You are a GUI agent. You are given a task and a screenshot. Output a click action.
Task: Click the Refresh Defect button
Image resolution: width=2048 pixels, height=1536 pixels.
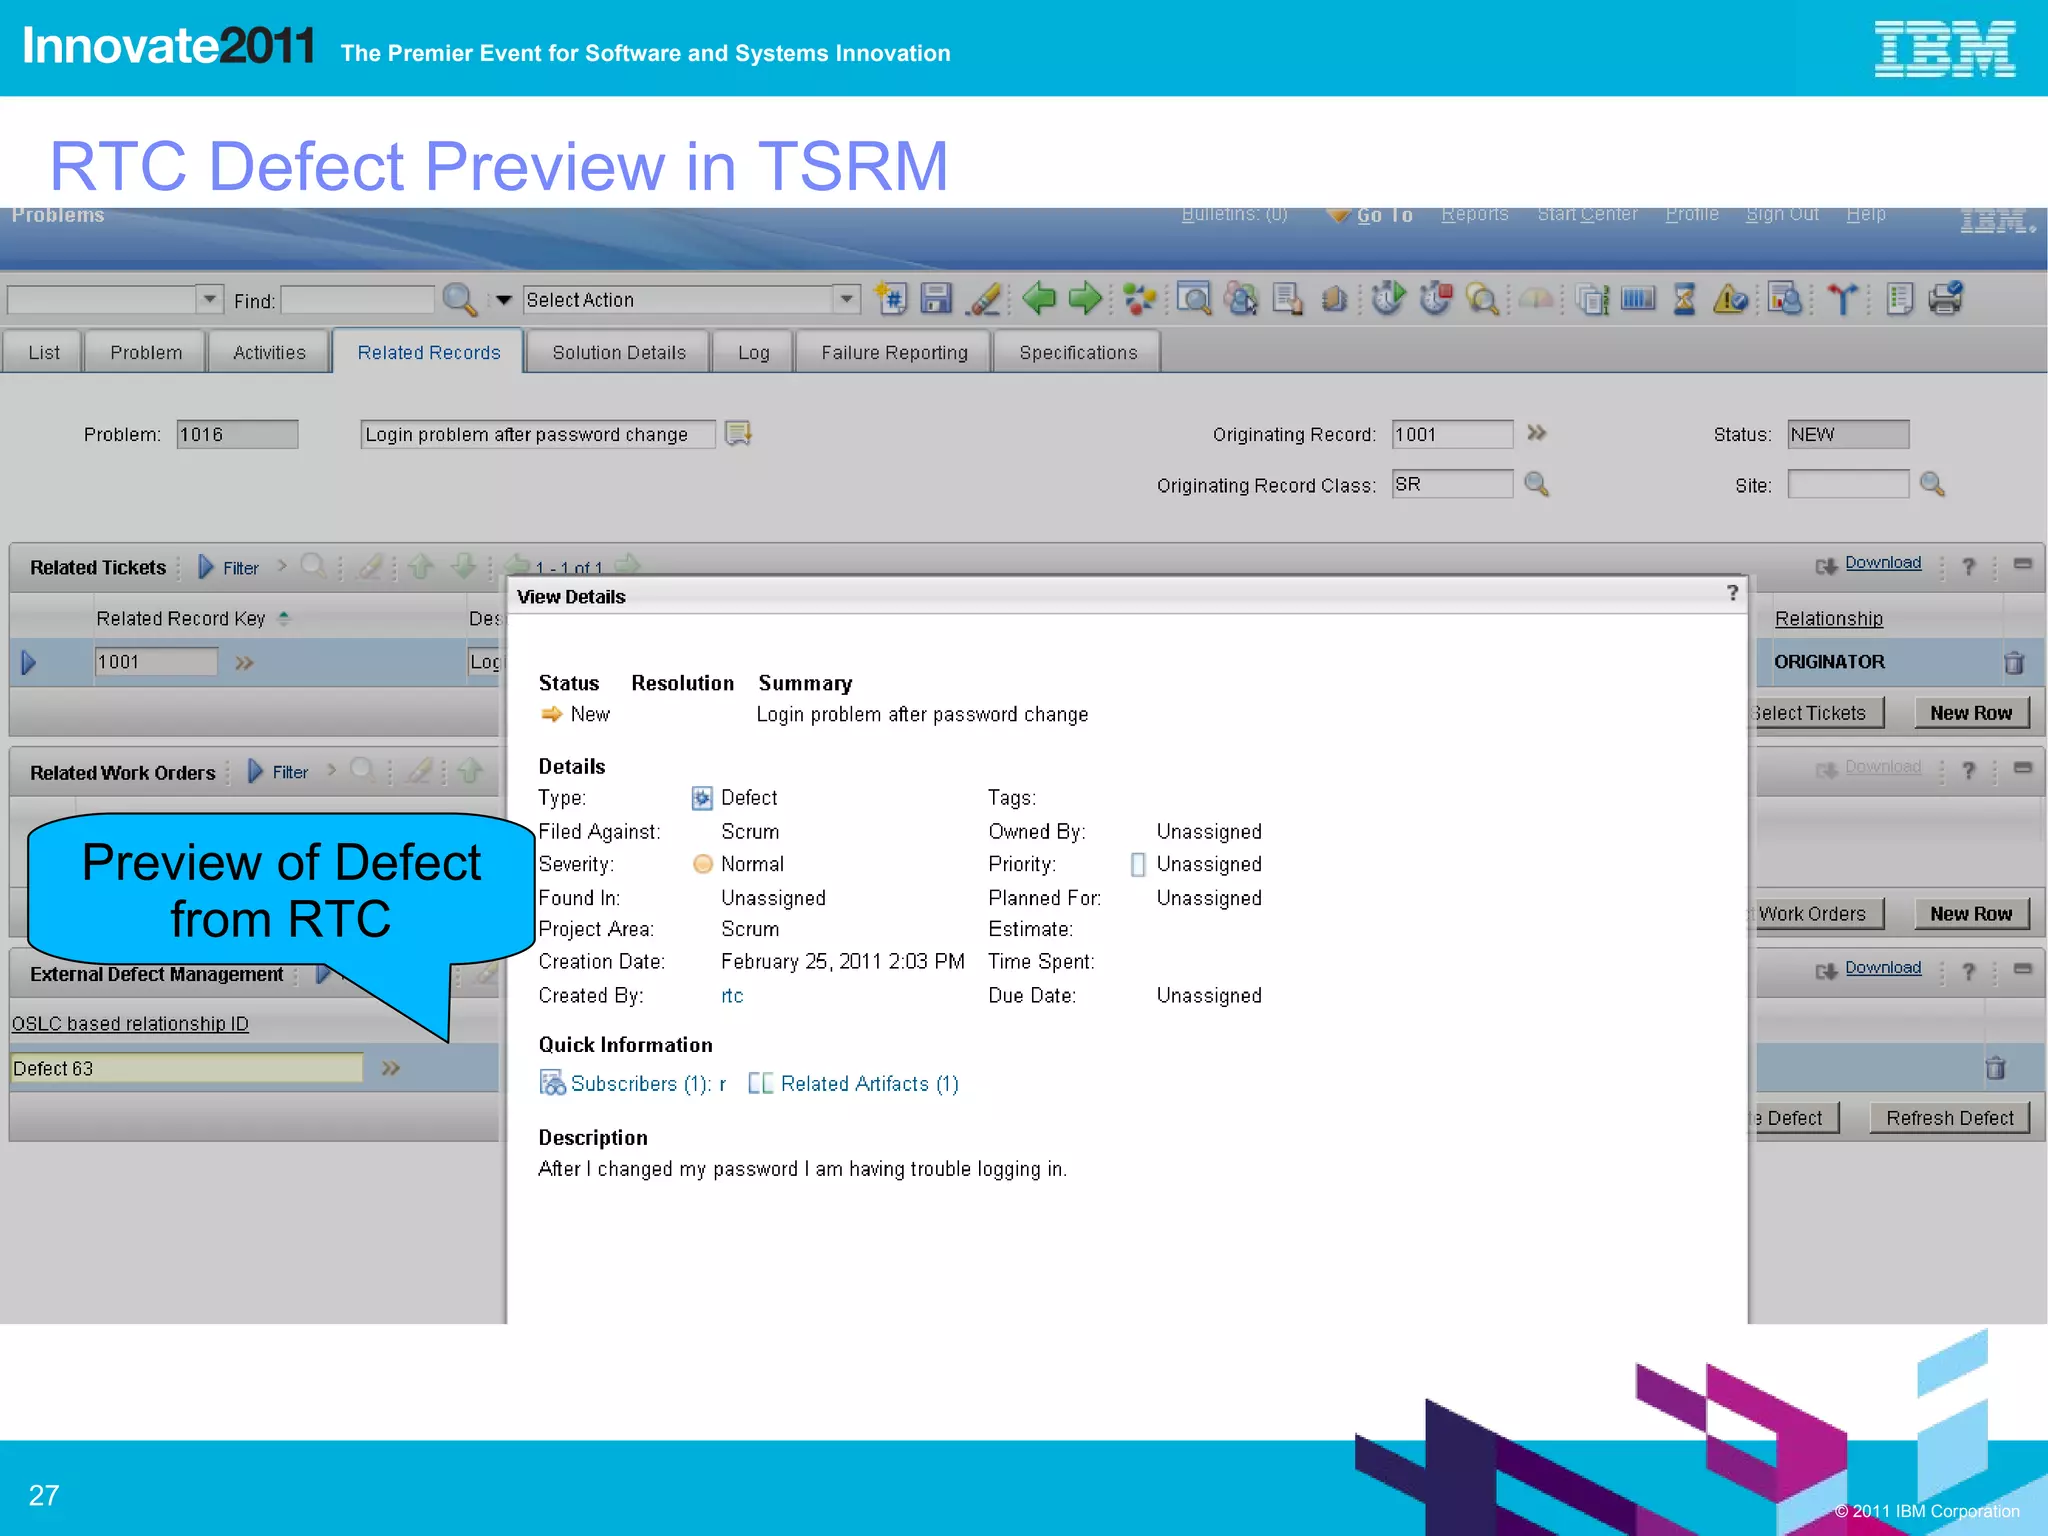(1949, 1117)
